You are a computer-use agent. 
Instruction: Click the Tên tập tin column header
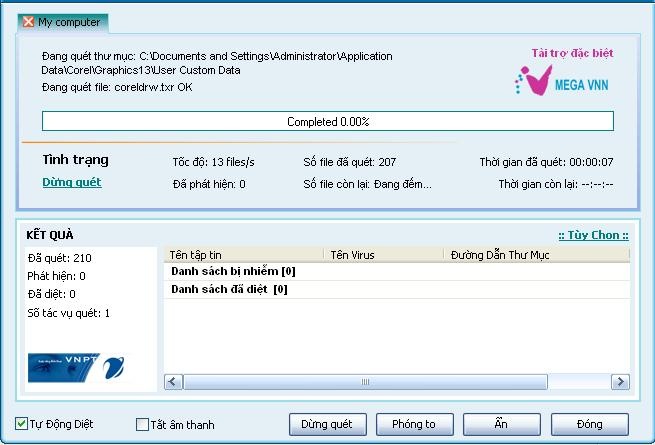click(244, 255)
